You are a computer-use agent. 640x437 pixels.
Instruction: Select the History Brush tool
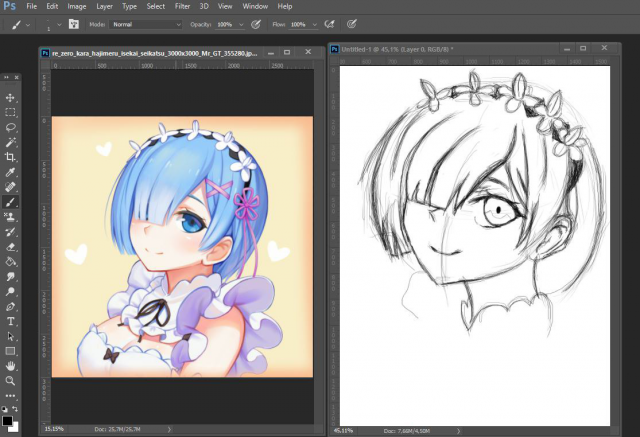click(10, 232)
